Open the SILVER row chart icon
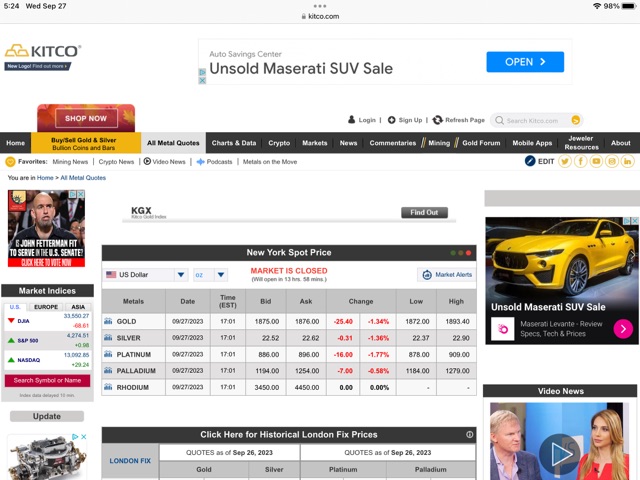The height and width of the screenshot is (480, 640). click(x=108, y=338)
